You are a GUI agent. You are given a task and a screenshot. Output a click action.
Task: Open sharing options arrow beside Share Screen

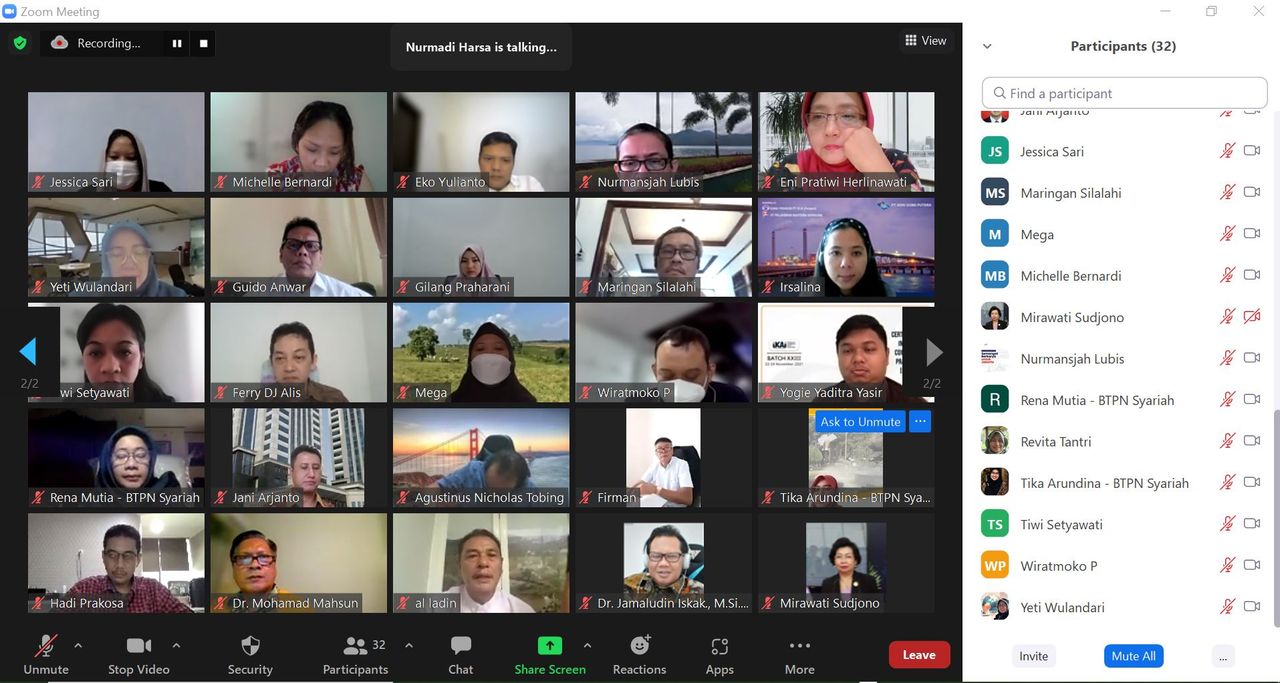(587, 646)
